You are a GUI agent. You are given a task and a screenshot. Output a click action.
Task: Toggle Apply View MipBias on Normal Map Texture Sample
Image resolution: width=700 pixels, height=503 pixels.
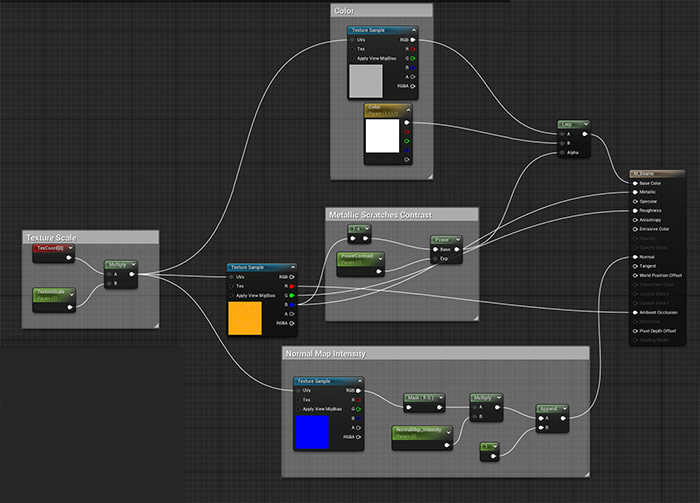point(299,409)
